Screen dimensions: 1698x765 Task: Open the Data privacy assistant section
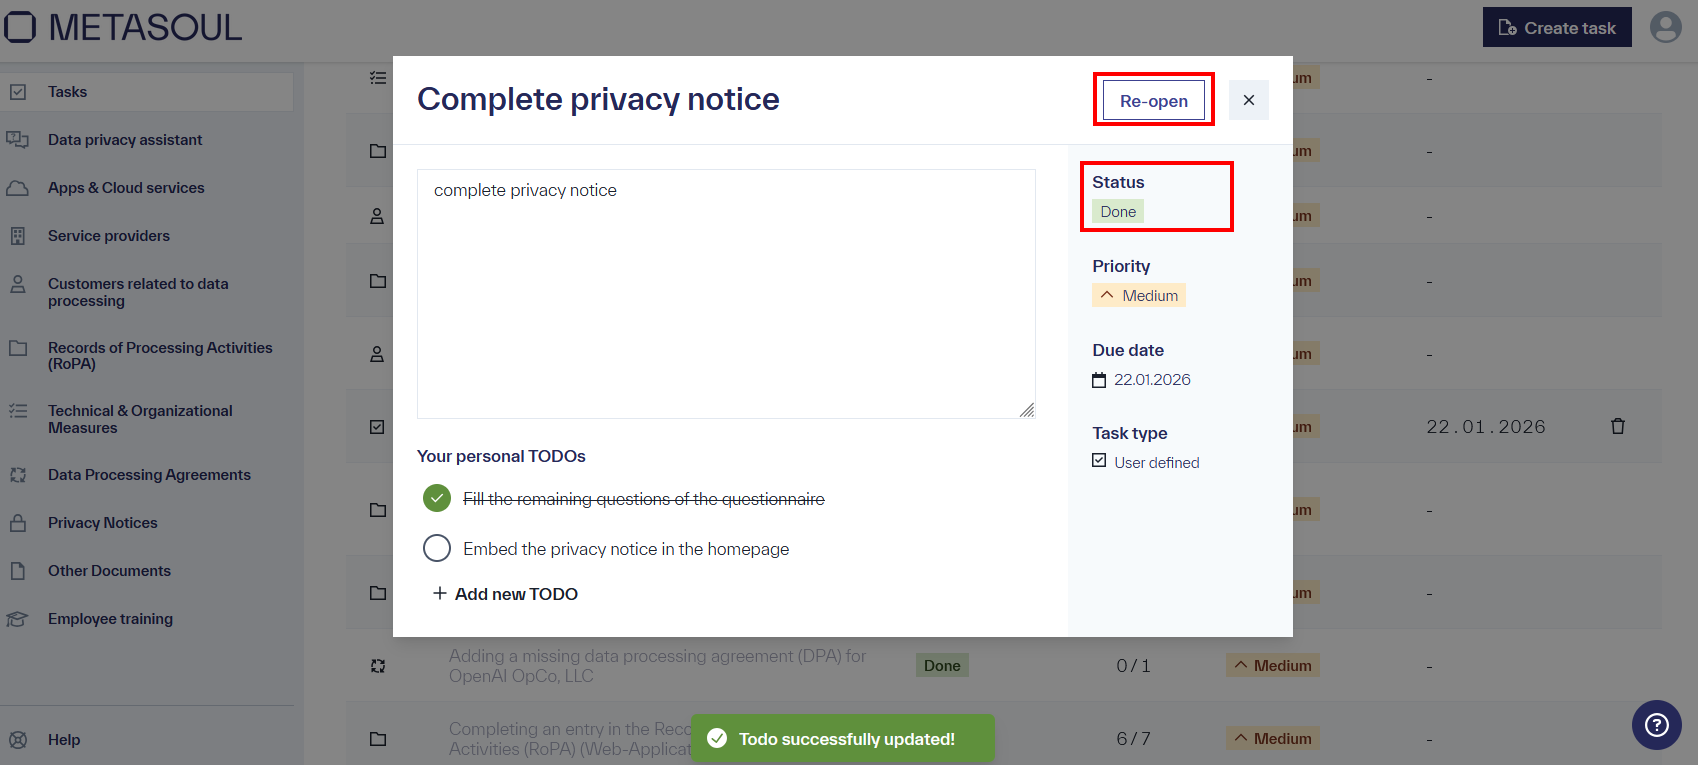124,139
